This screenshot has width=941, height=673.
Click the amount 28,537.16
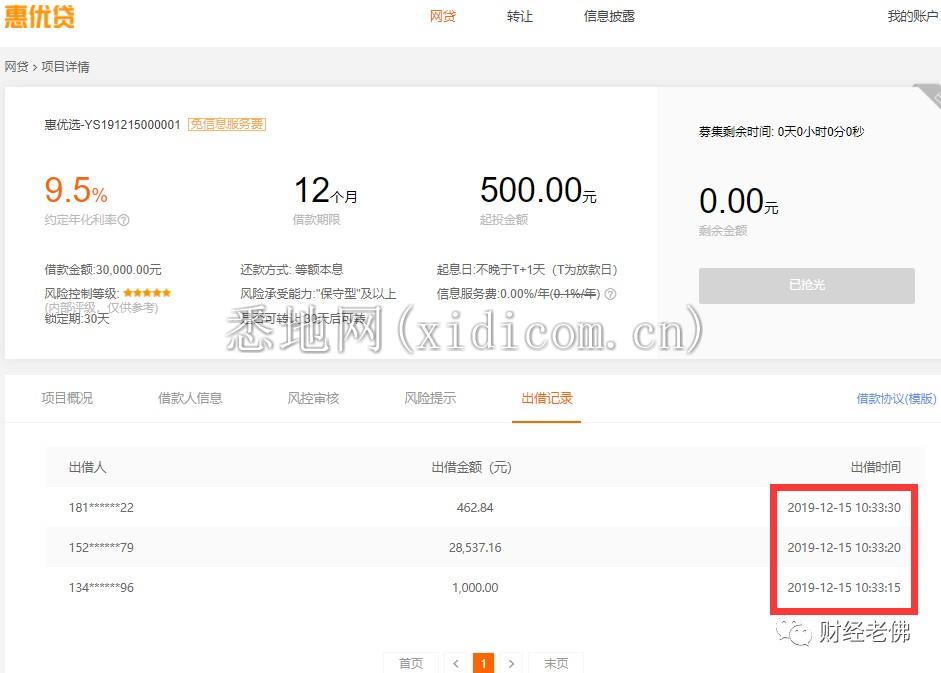[475, 548]
